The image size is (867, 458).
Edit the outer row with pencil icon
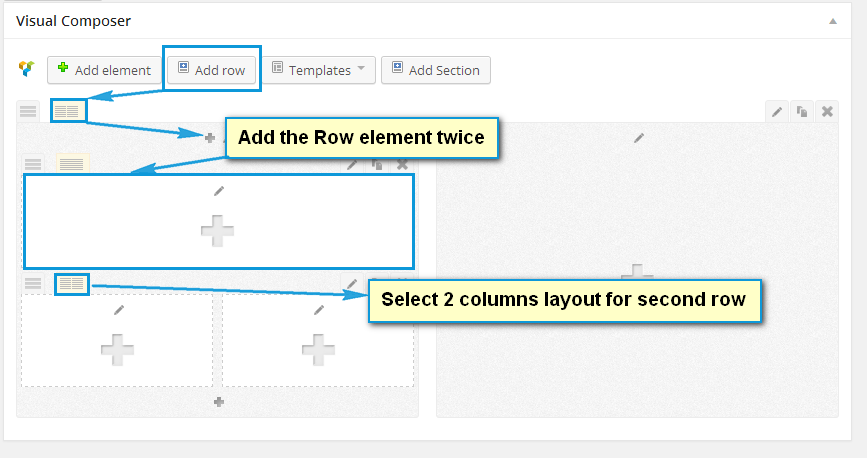click(x=777, y=112)
